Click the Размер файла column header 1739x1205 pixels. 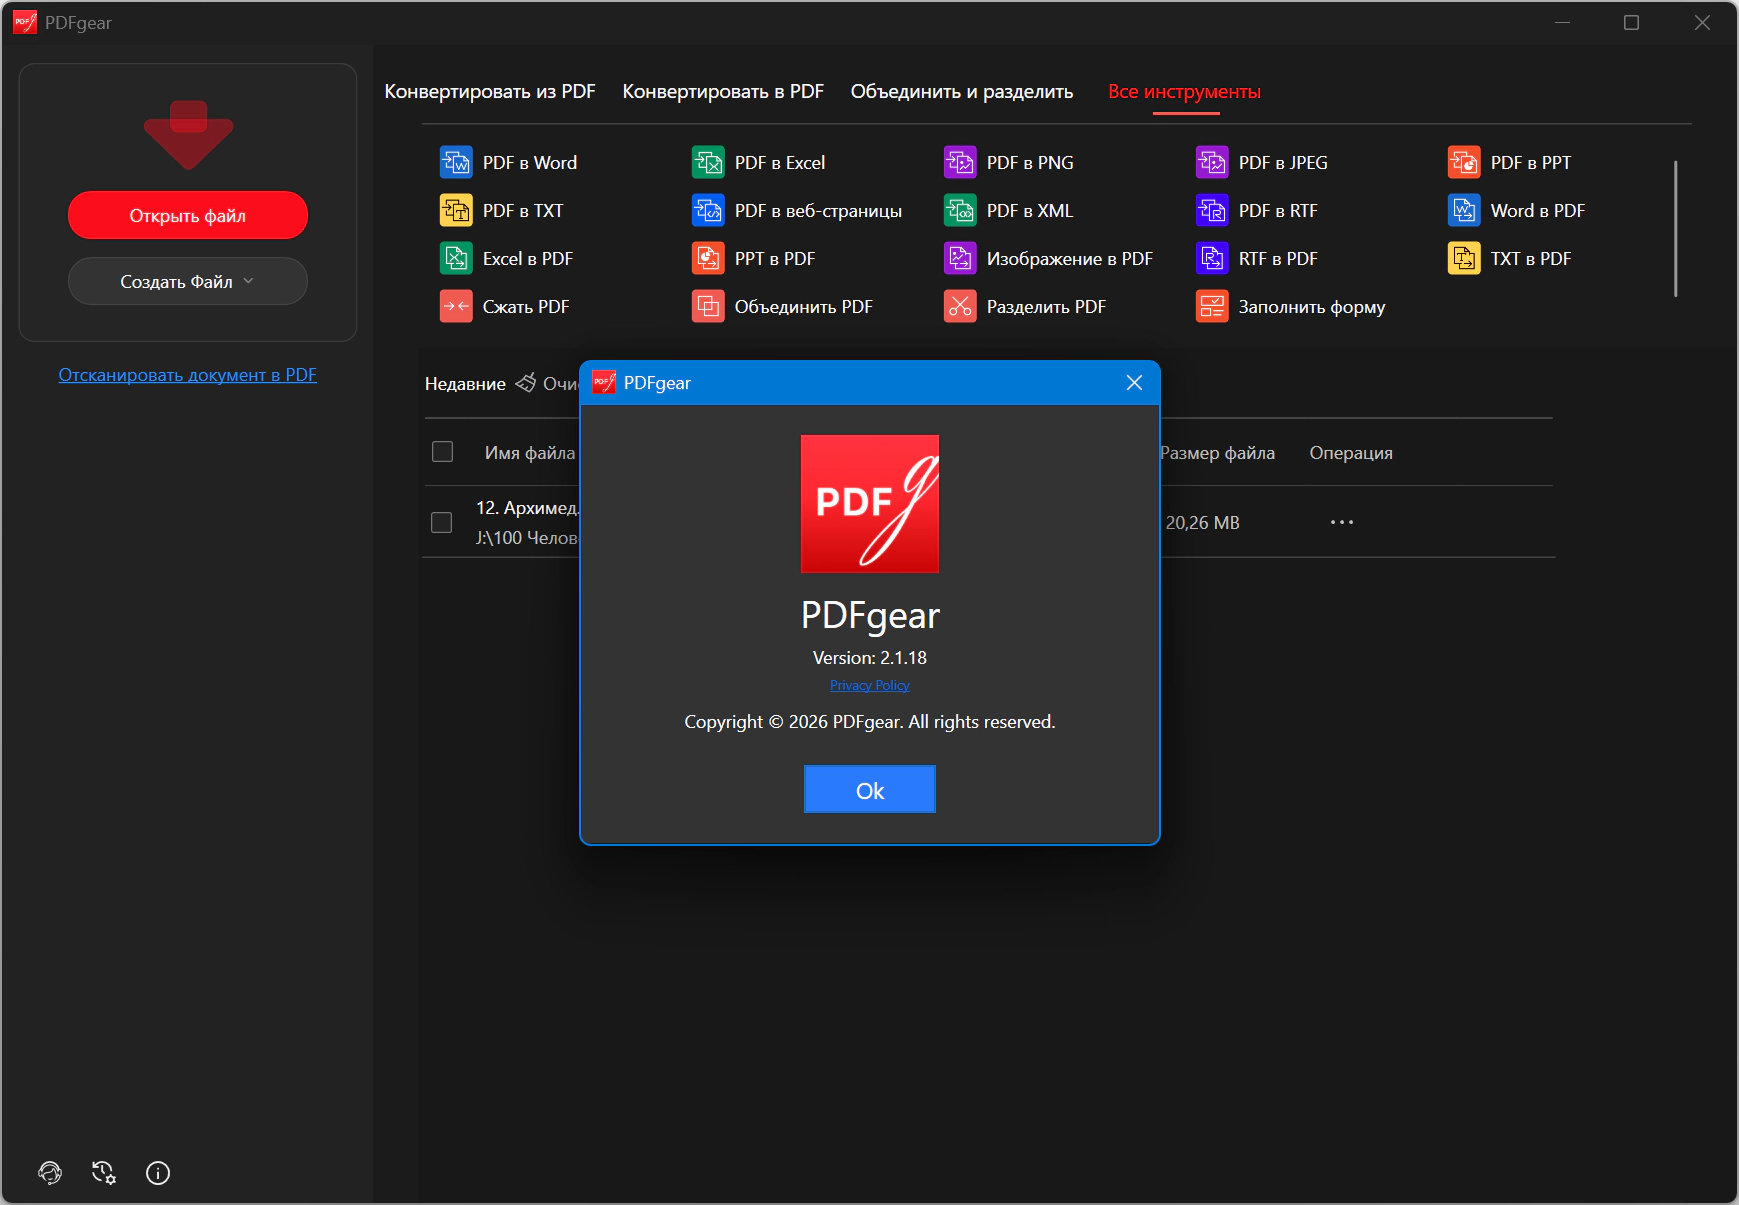click(1217, 453)
